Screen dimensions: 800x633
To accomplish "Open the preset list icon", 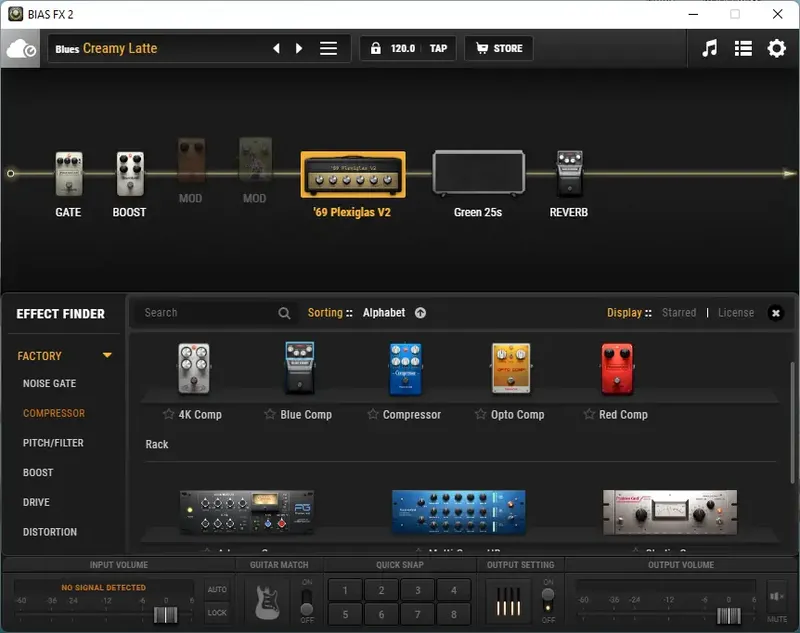I will pyautogui.click(x=743, y=47).
